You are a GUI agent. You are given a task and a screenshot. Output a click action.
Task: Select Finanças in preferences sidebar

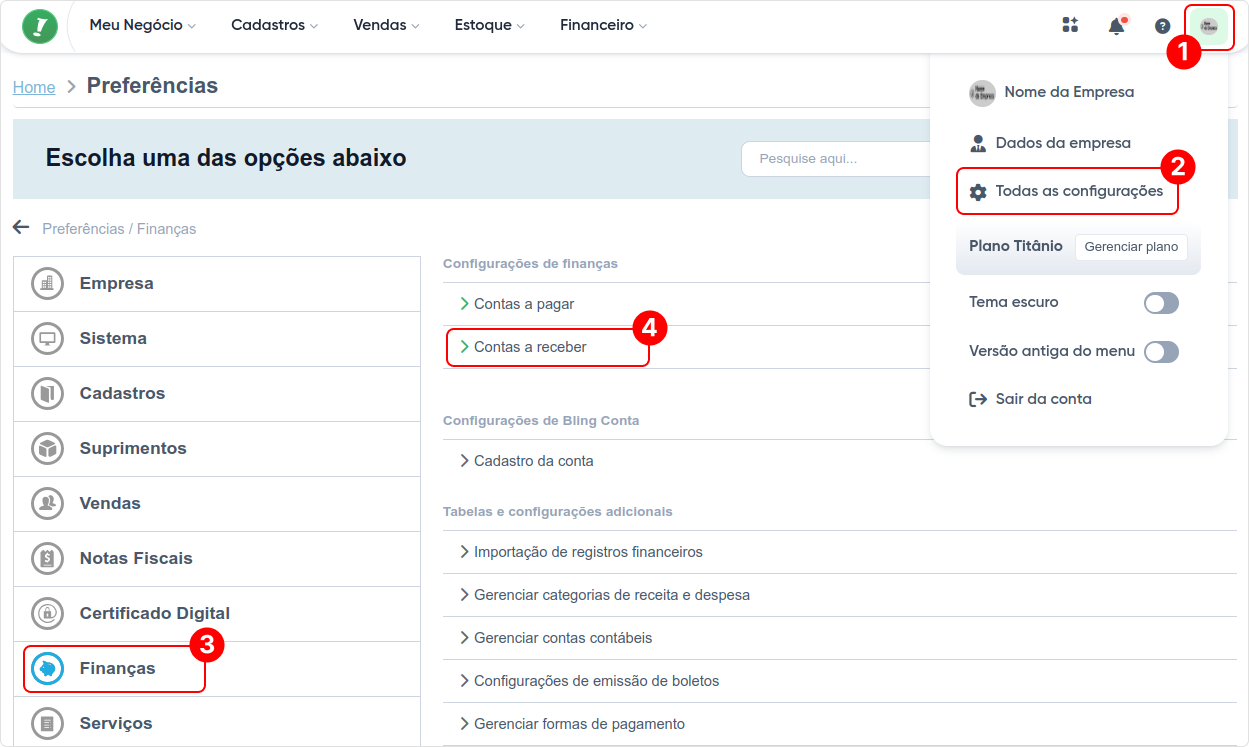pyautogui.click(x=217, y=669)
